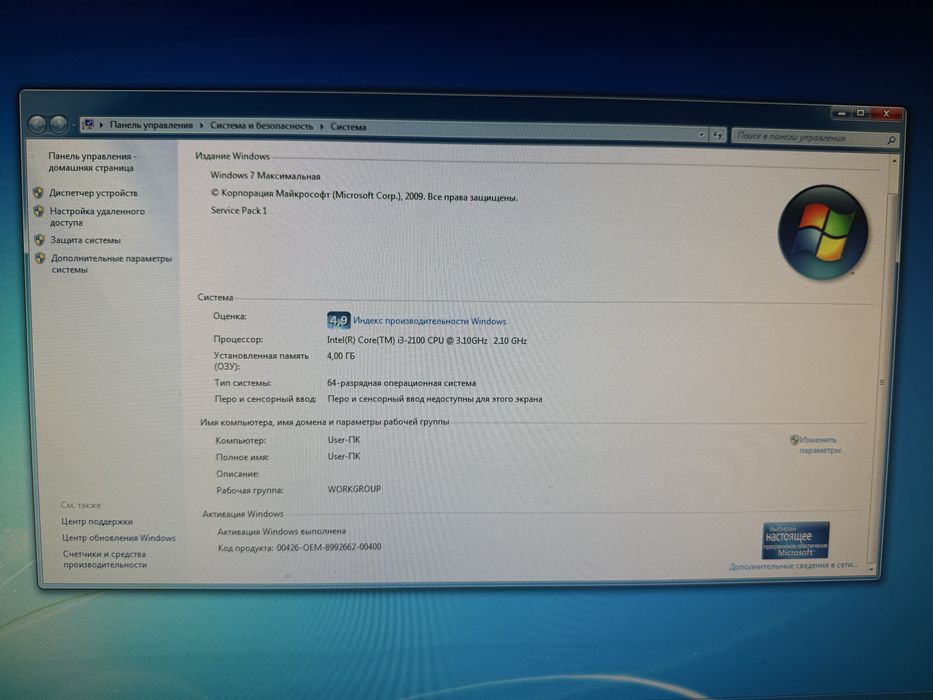Open Панель управления - домашняя страница

pos(91,162)
